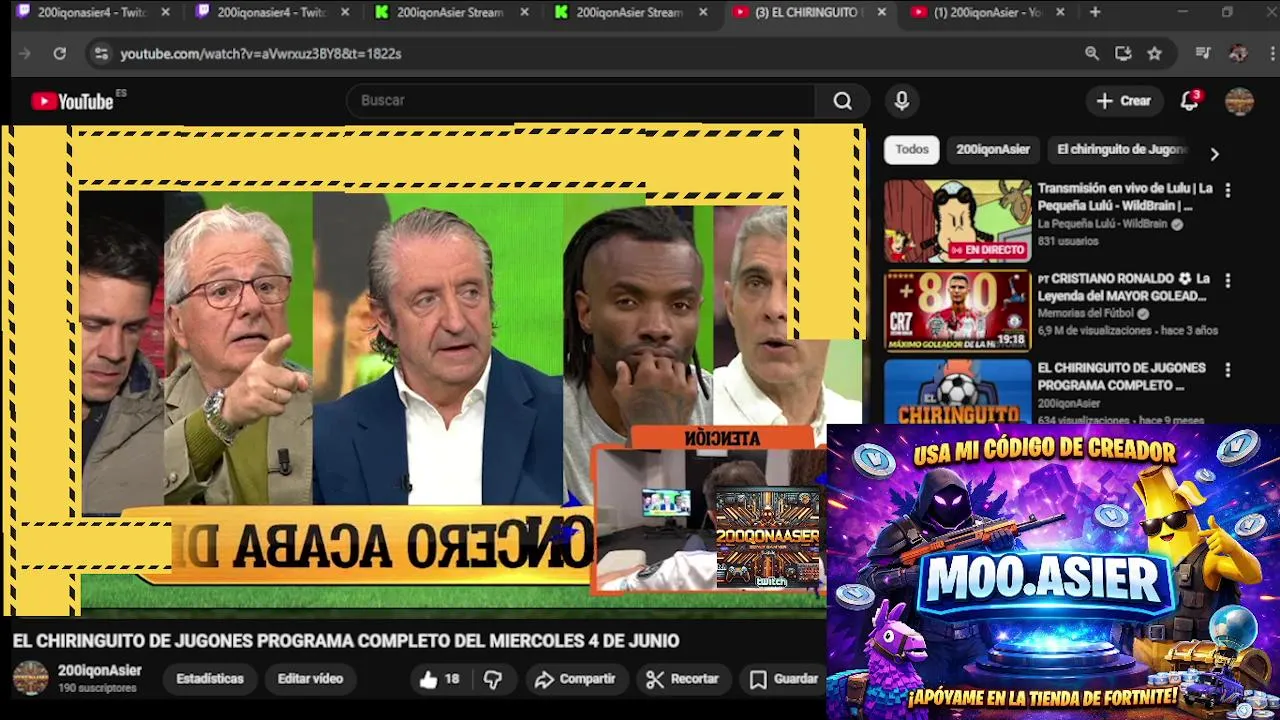Like the video with thumbs up

pos(439,679)
